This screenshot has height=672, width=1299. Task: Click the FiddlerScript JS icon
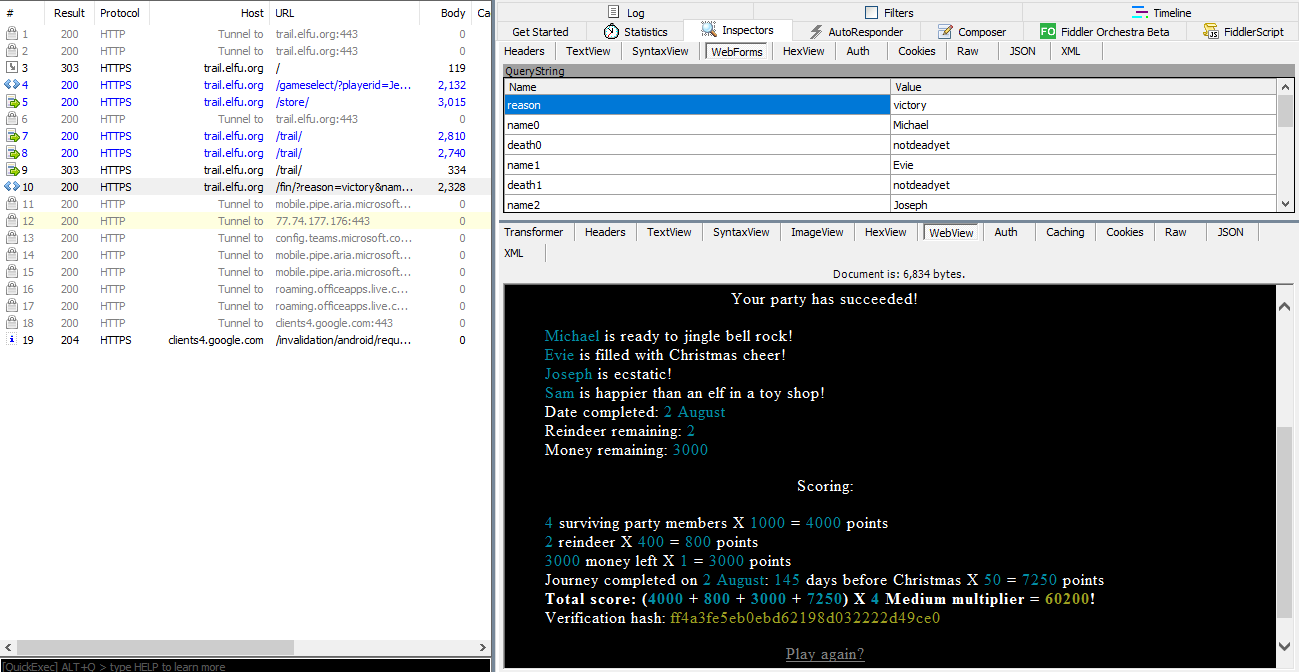(x=1212, y=32)
